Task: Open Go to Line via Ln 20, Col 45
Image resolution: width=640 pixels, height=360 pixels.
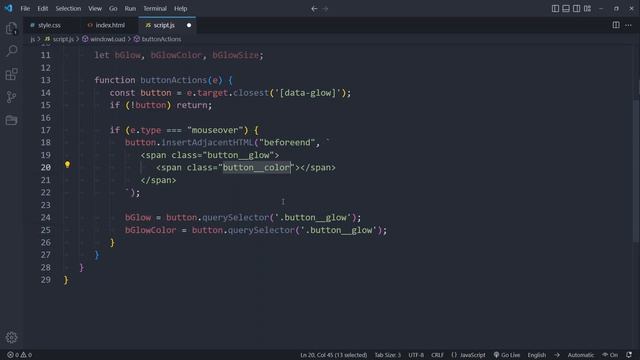Action: (x=333, y=355)
